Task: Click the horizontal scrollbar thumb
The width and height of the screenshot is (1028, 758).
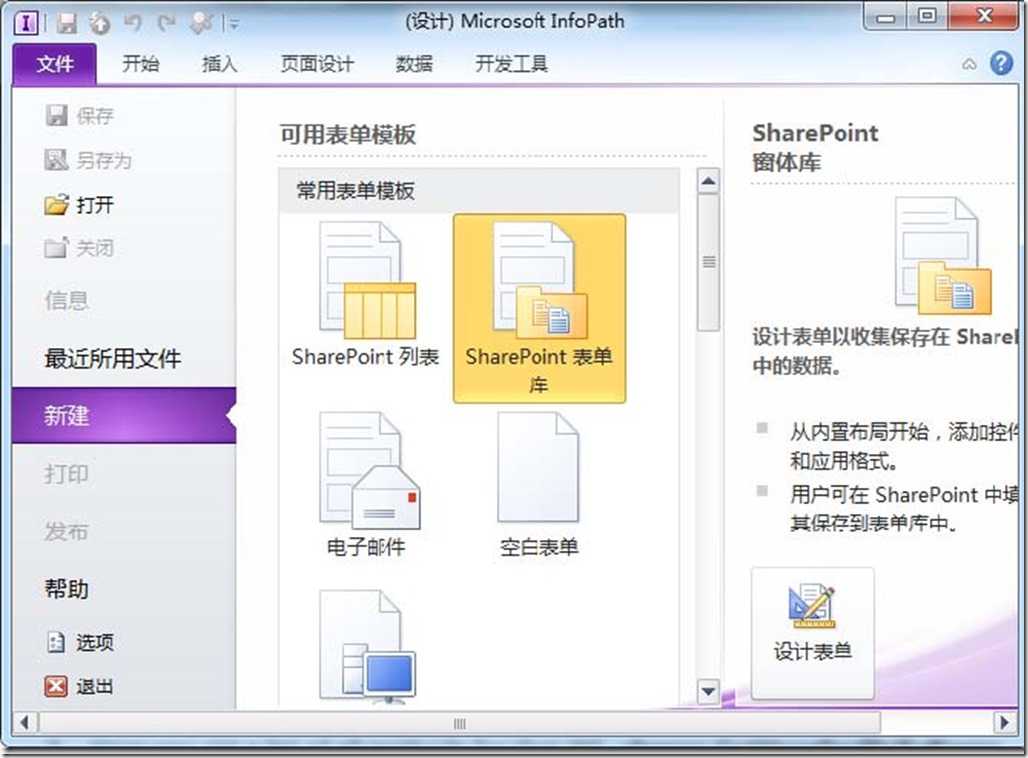Action: point(460,723)
